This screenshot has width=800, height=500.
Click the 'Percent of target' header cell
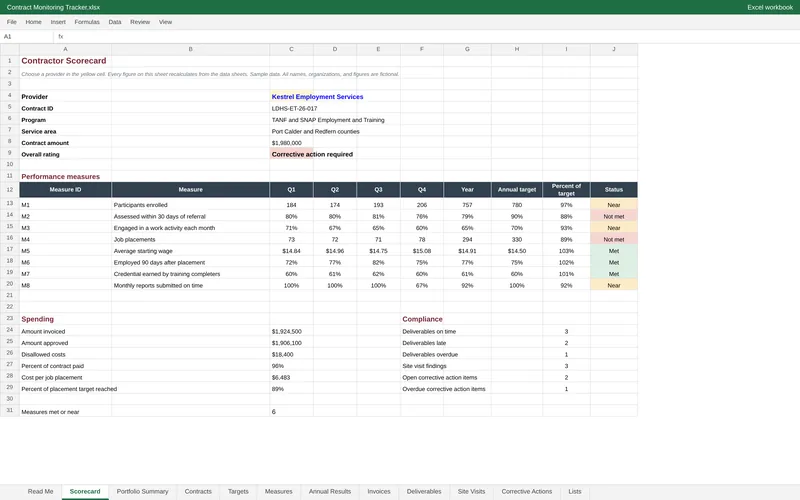tap(566, 190)
